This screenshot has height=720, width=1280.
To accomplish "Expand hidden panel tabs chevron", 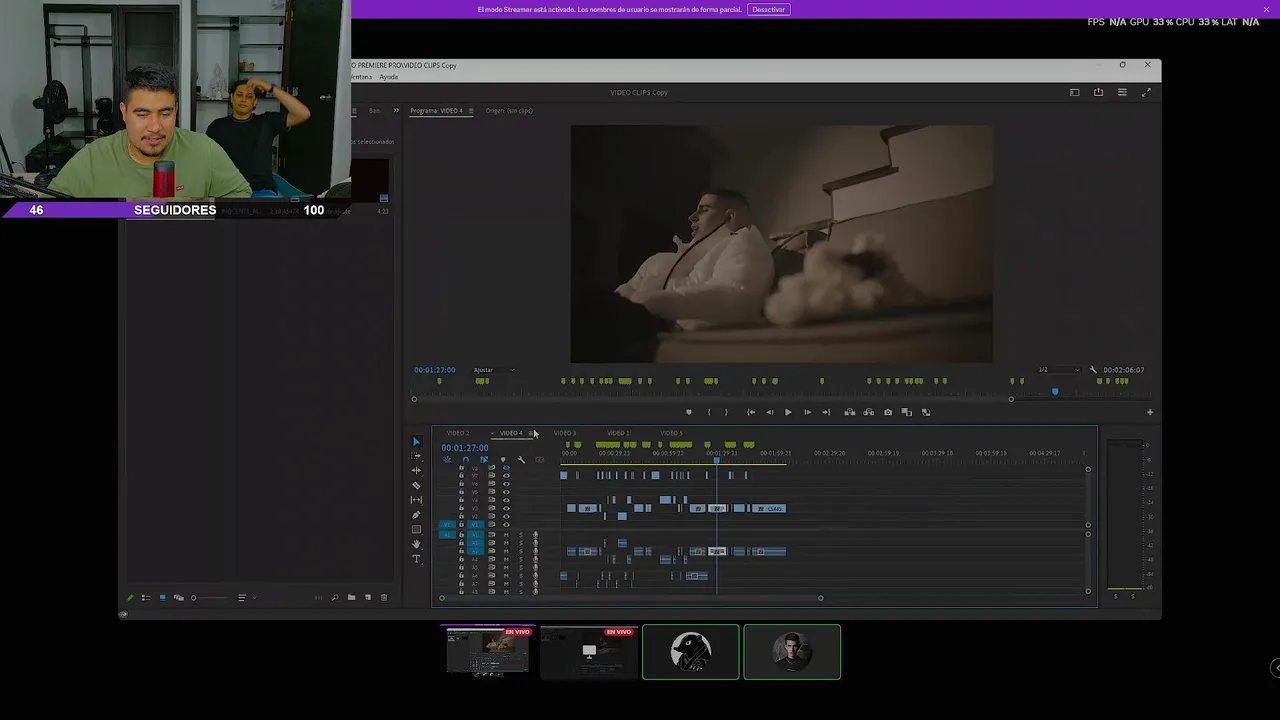I will (396, 110).
